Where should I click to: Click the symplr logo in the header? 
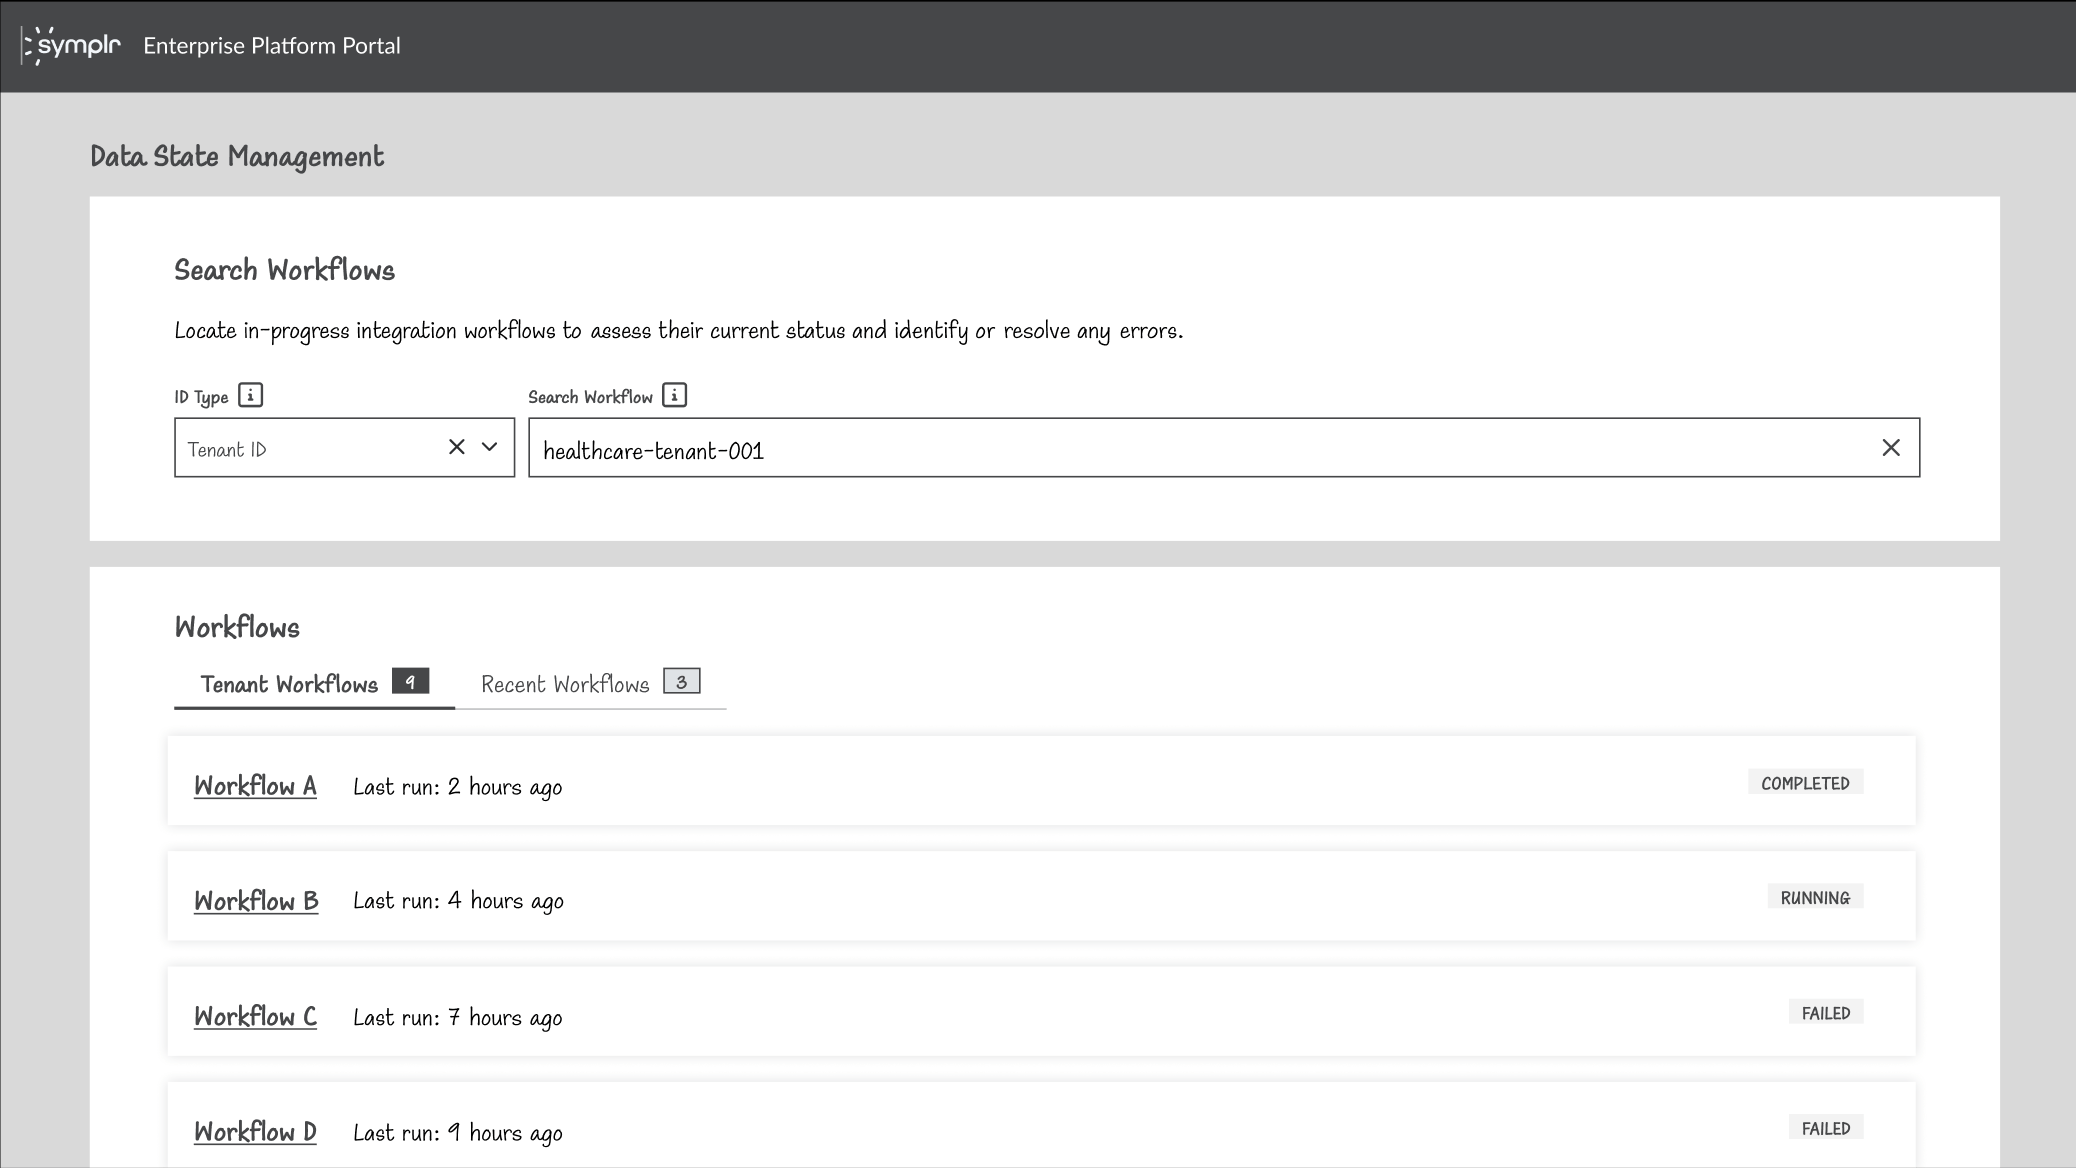[x=68, y=45]
